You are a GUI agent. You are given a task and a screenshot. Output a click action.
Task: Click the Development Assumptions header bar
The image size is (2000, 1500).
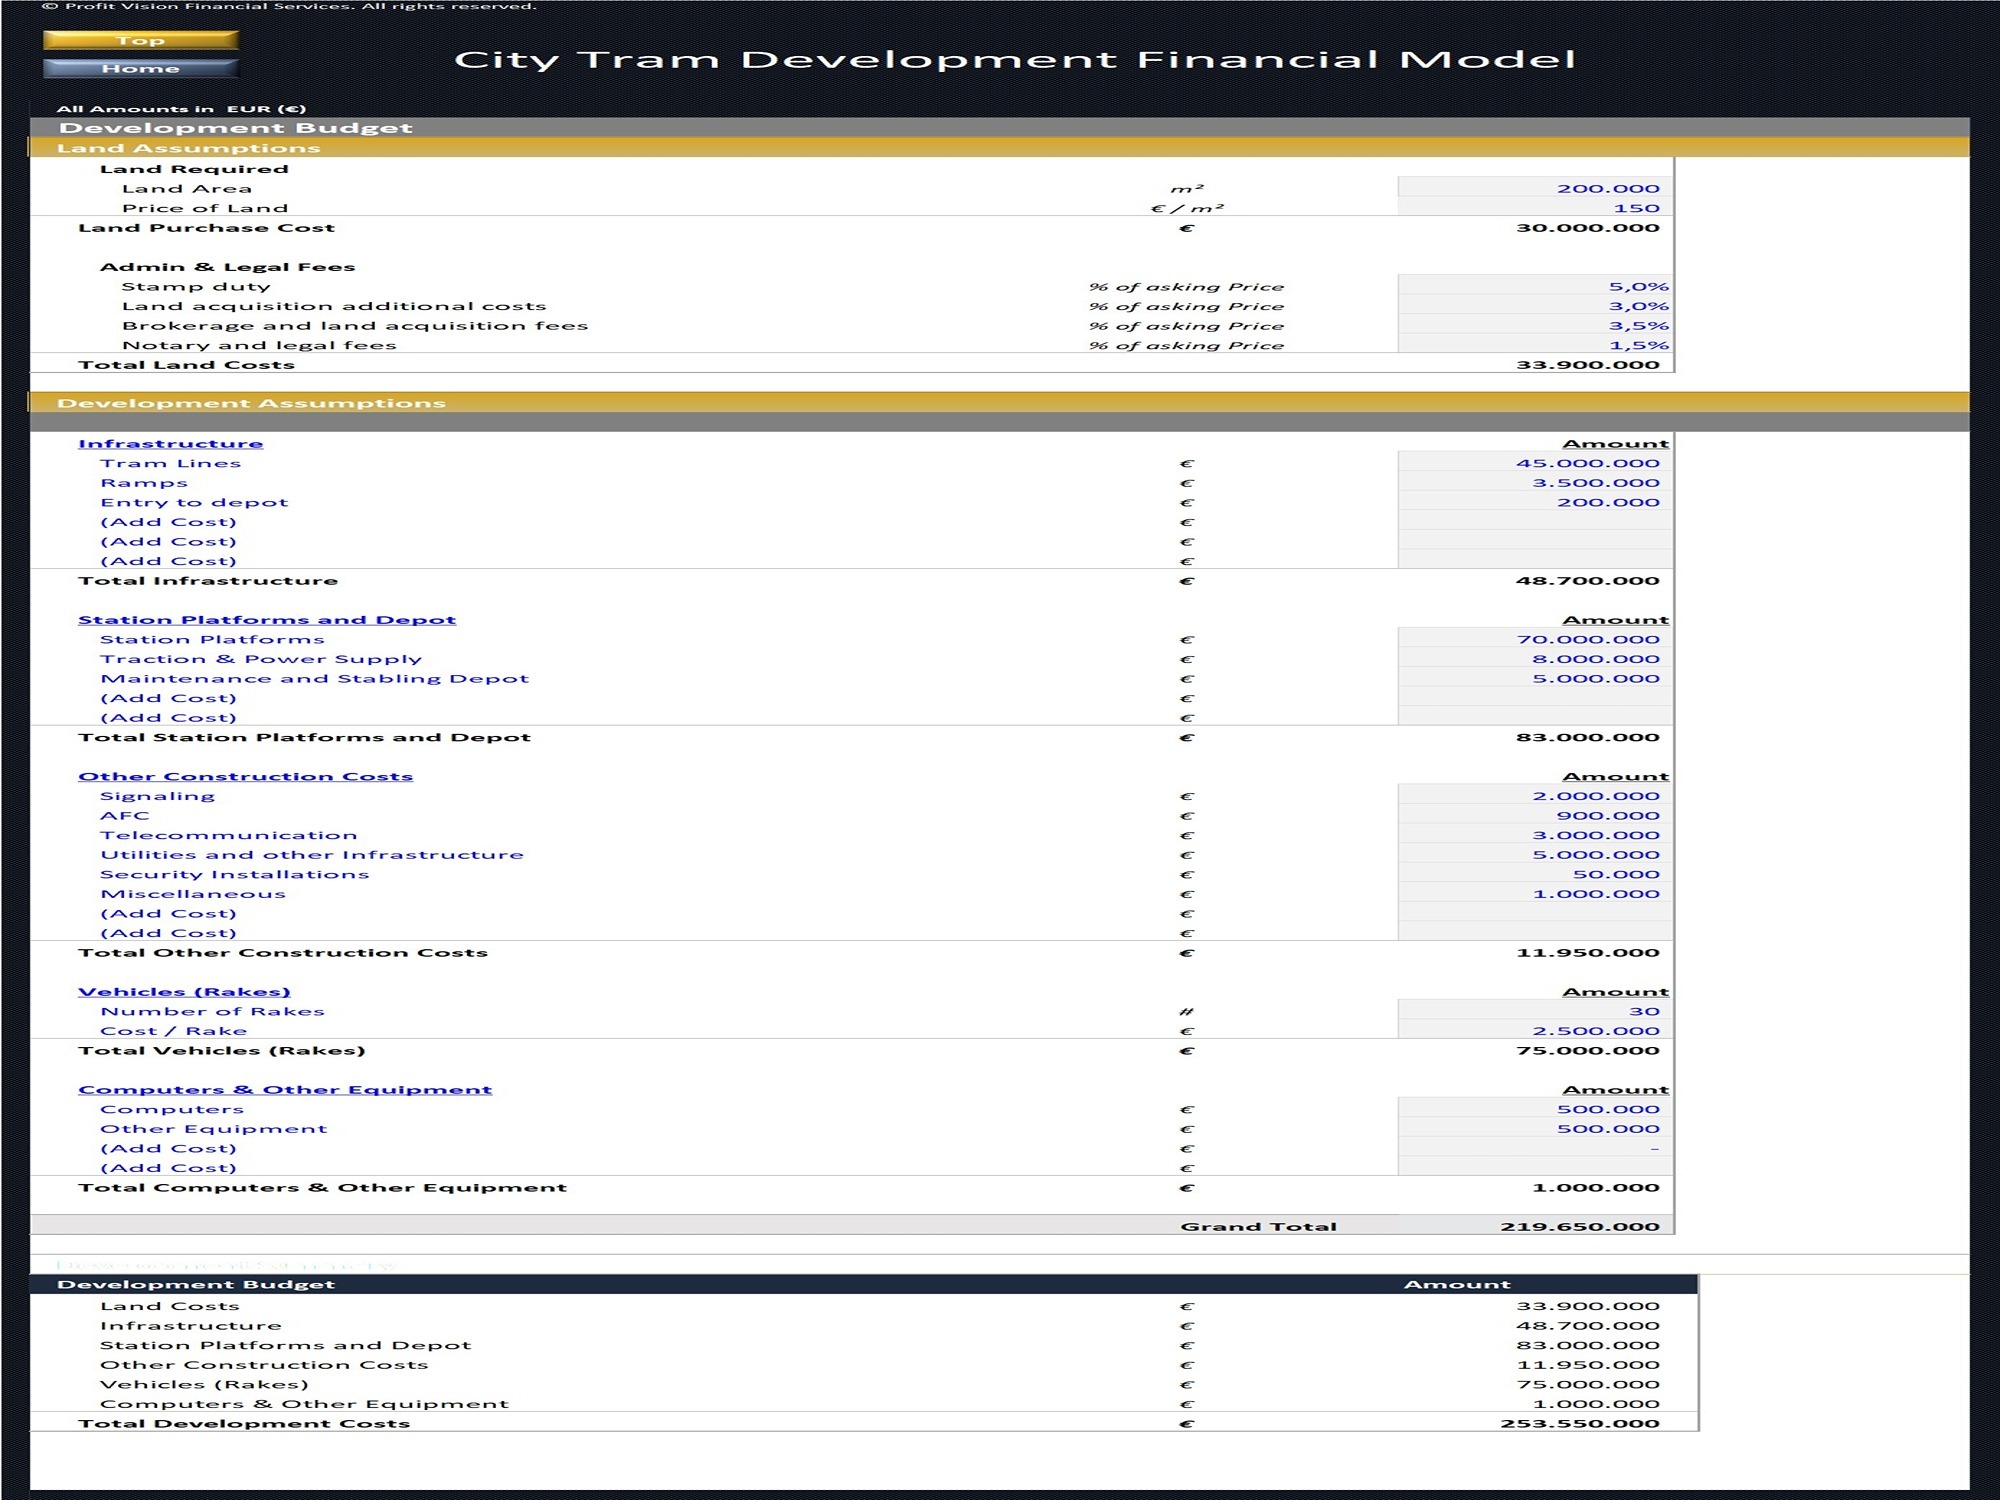pyautogui.click(x=400, y=402)
